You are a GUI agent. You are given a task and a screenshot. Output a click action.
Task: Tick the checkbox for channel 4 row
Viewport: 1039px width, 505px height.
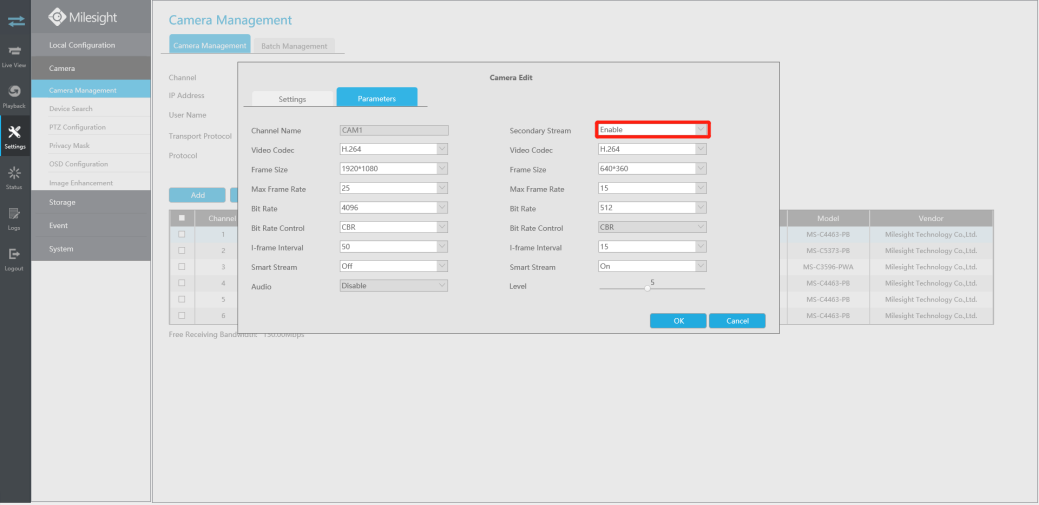pyautogui.click(x=182, y=283)
